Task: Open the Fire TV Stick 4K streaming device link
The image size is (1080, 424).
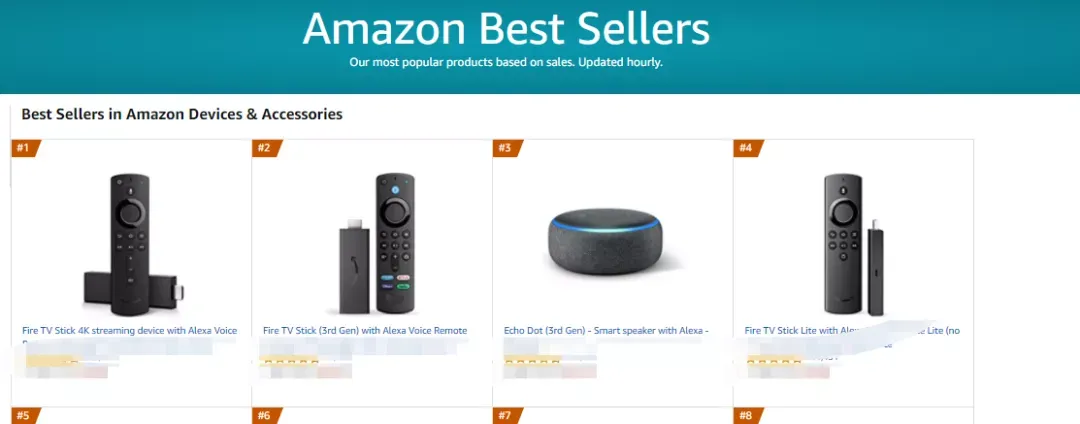Action: [x=129, y=331]
